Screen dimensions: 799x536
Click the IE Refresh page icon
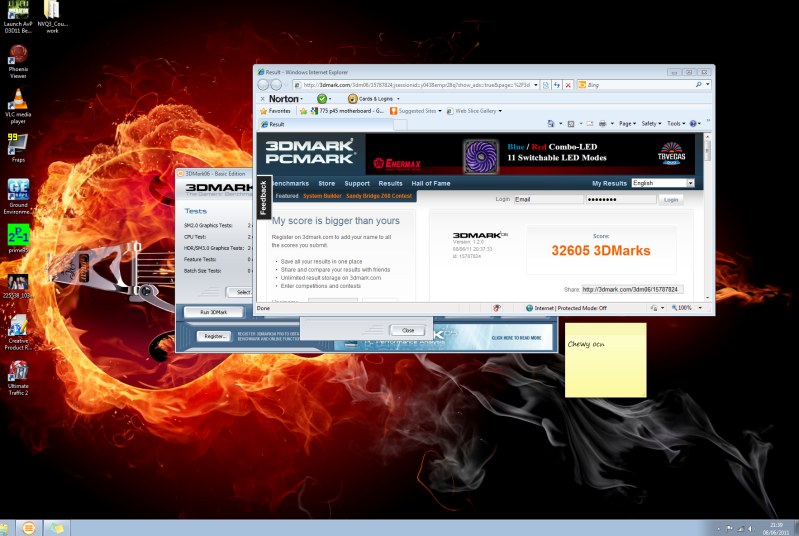tap(557, 85)
